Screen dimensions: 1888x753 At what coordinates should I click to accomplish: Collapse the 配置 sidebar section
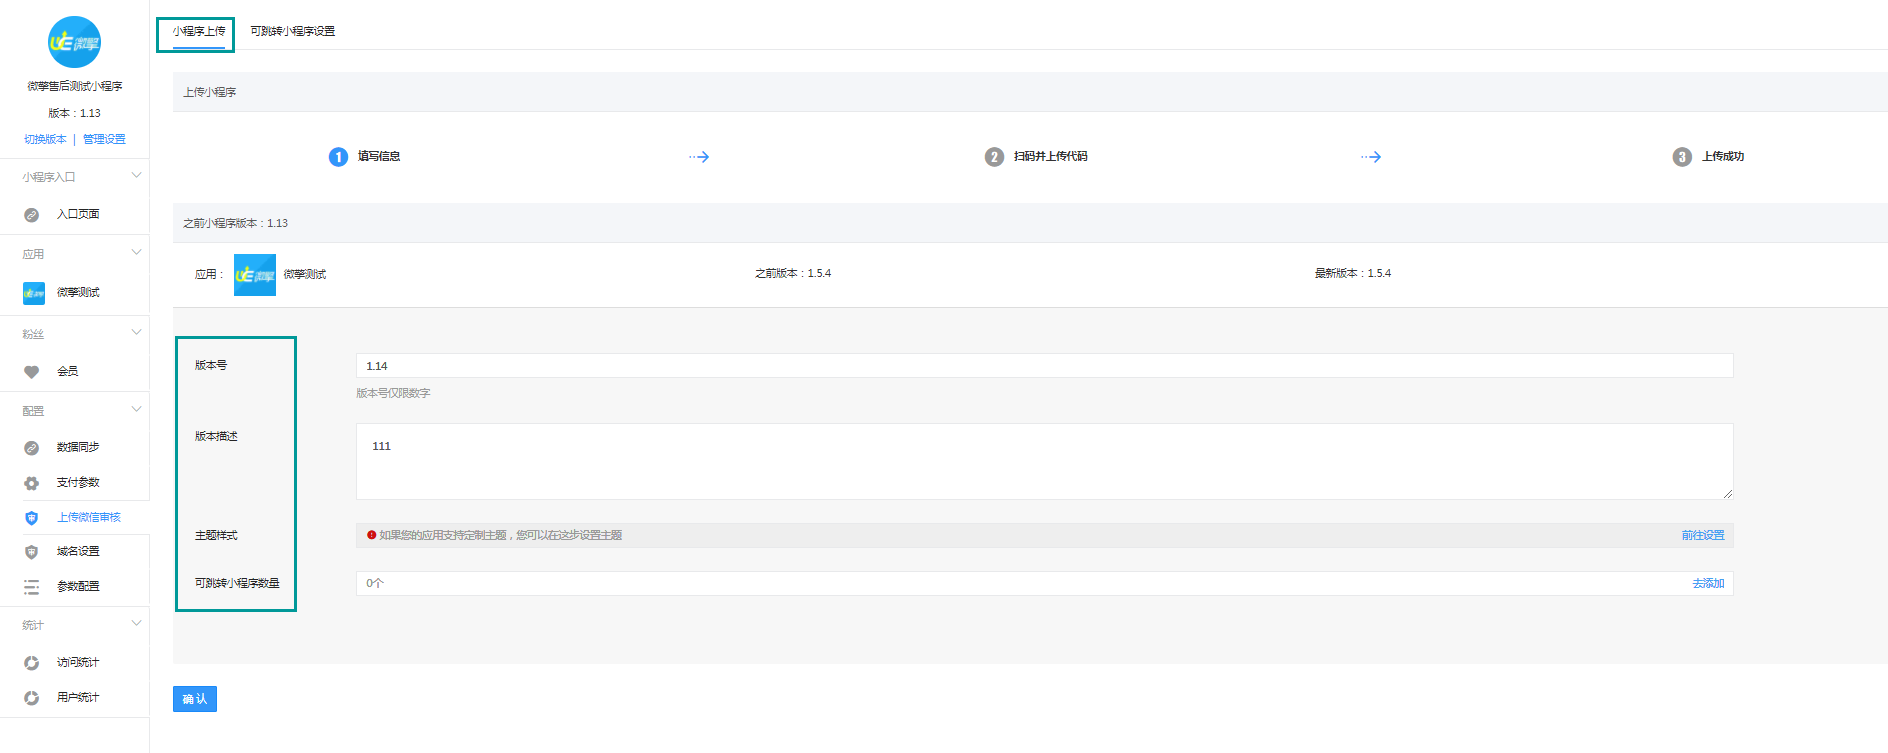137,410
